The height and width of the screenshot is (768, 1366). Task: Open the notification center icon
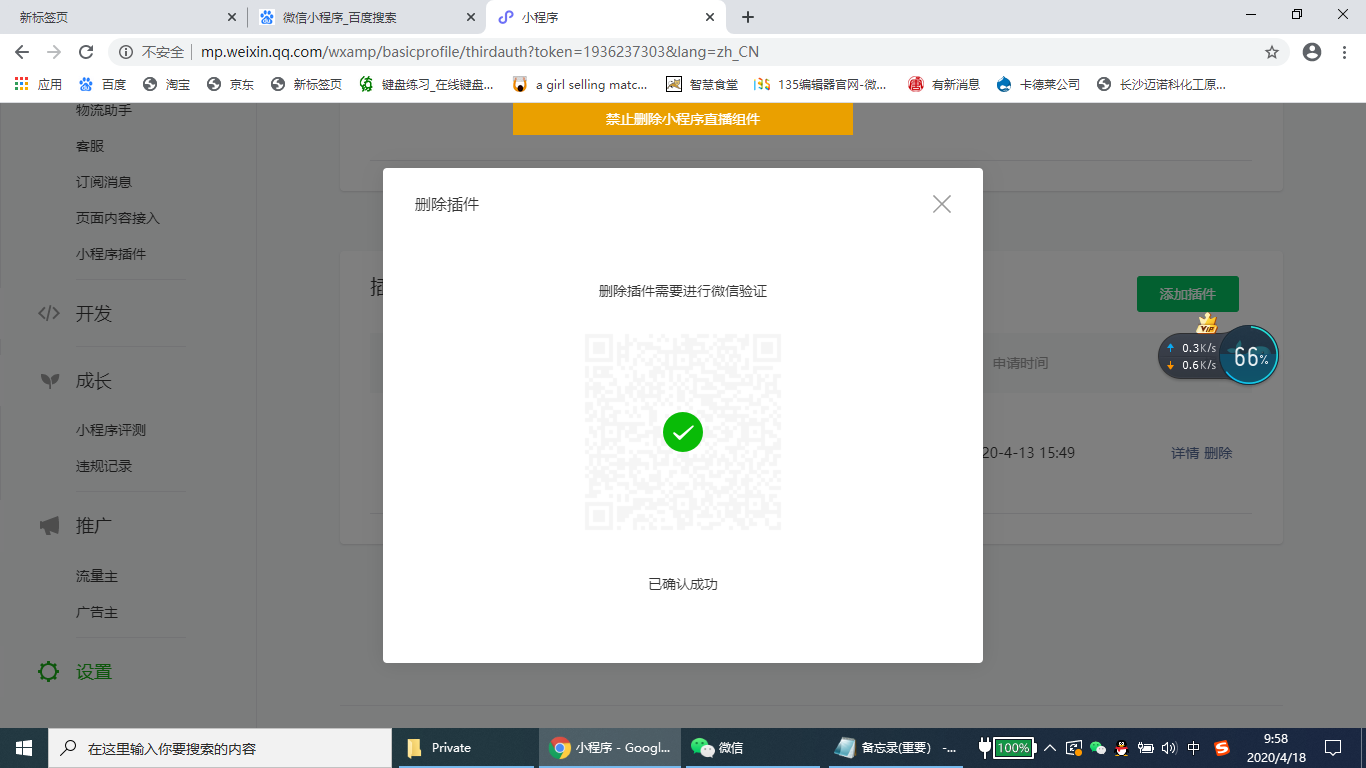click(1332, 747)
